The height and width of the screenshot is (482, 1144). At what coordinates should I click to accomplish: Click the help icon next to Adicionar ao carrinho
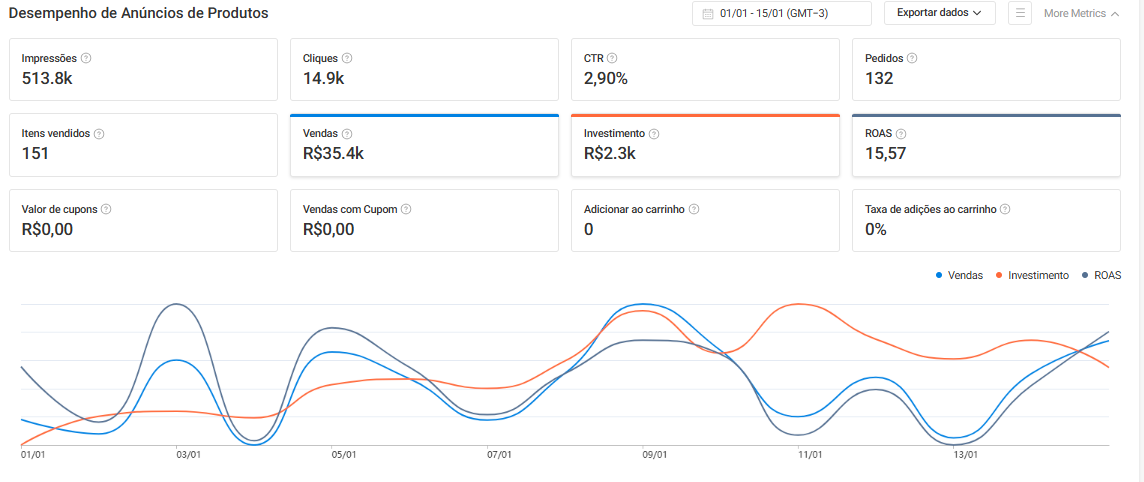[x=694, y=209]
